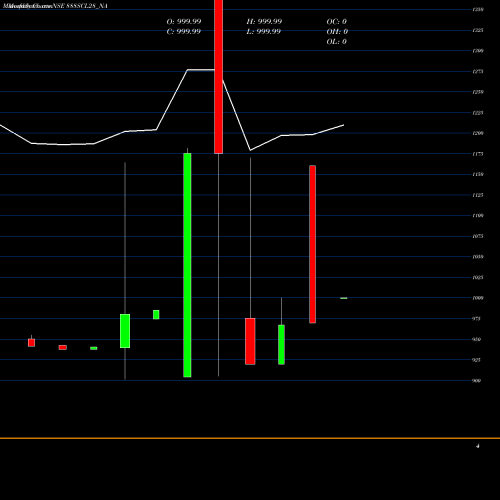Click the 'OL: 0' value
500x500 pixels.
click(x=337, y=41)
